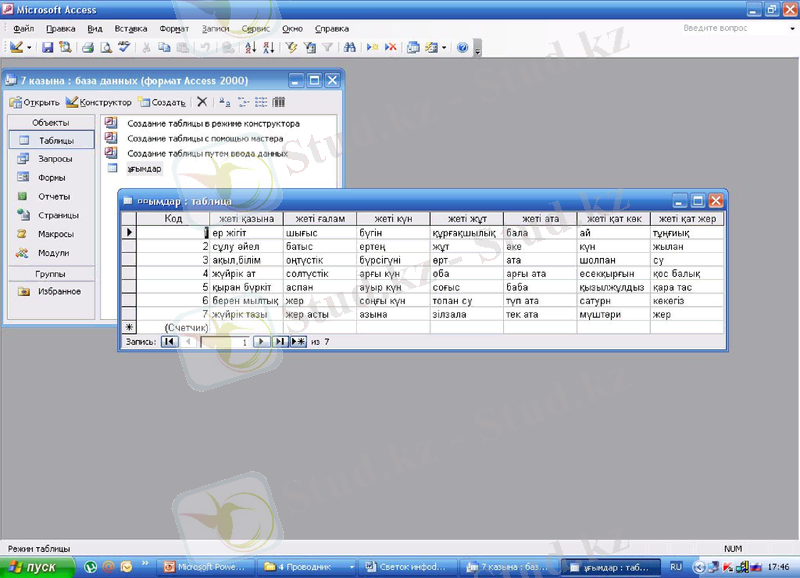Open Microsoft Access Help icon

click(462, 47)
